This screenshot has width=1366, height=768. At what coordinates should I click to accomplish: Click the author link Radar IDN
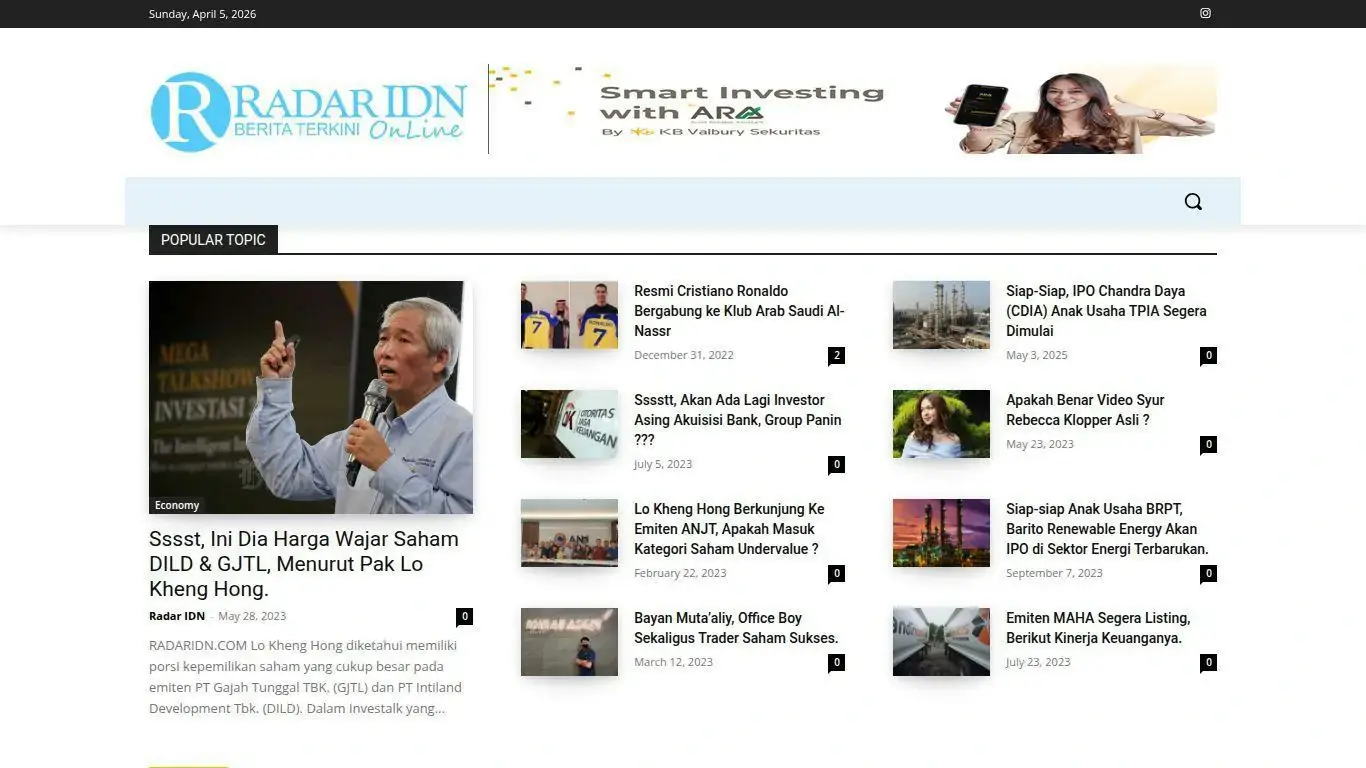click(177, 616)
